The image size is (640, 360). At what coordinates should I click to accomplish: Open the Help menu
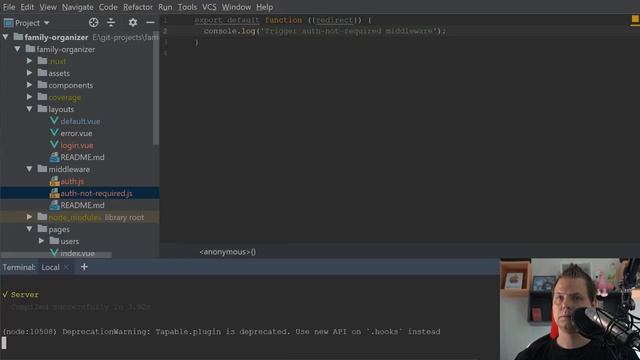264,7
